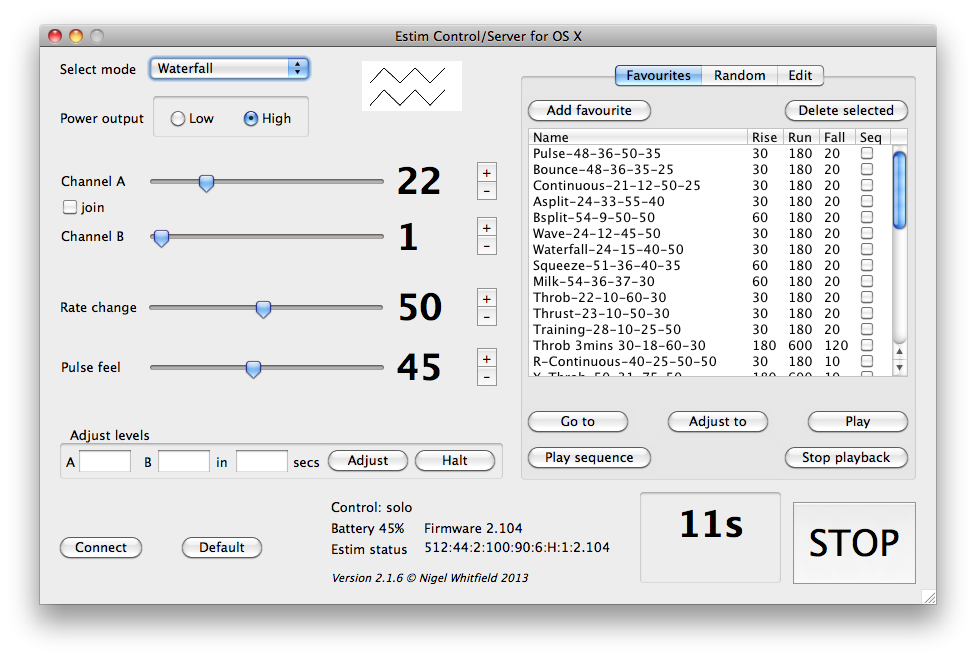Screen dimensions: 976x659
Task: Select Waterfall-24-15-40-50 in the favourites list
Action: coord(610,249)
